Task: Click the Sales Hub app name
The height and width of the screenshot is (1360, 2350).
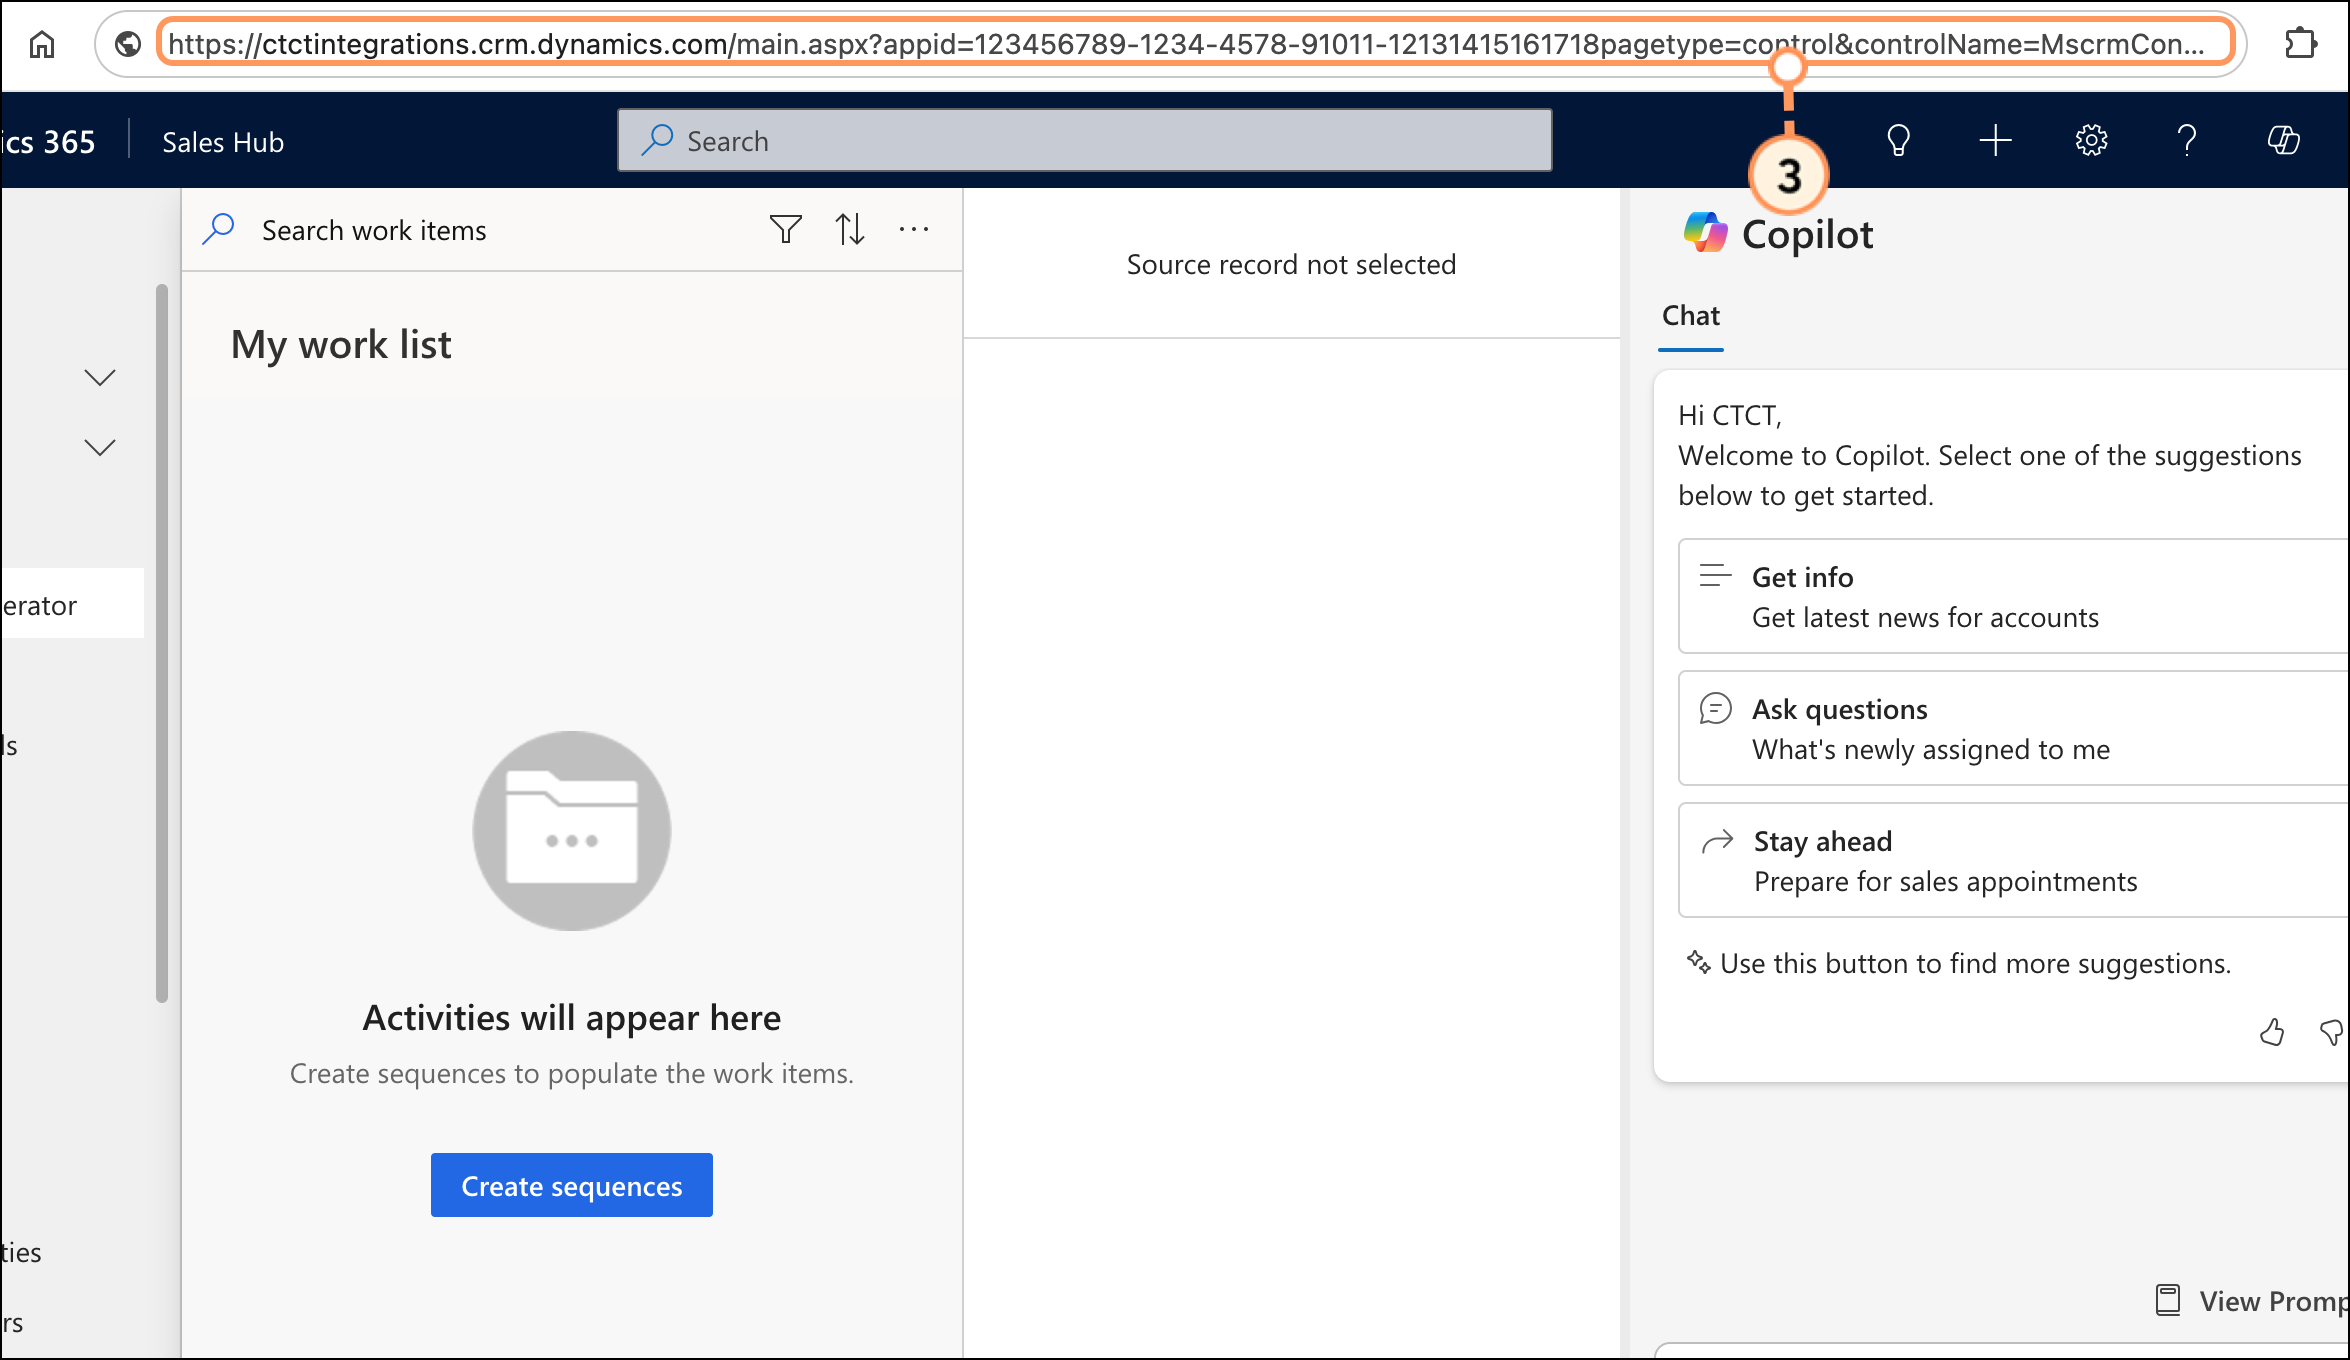Action: click(x=223, y=142)
